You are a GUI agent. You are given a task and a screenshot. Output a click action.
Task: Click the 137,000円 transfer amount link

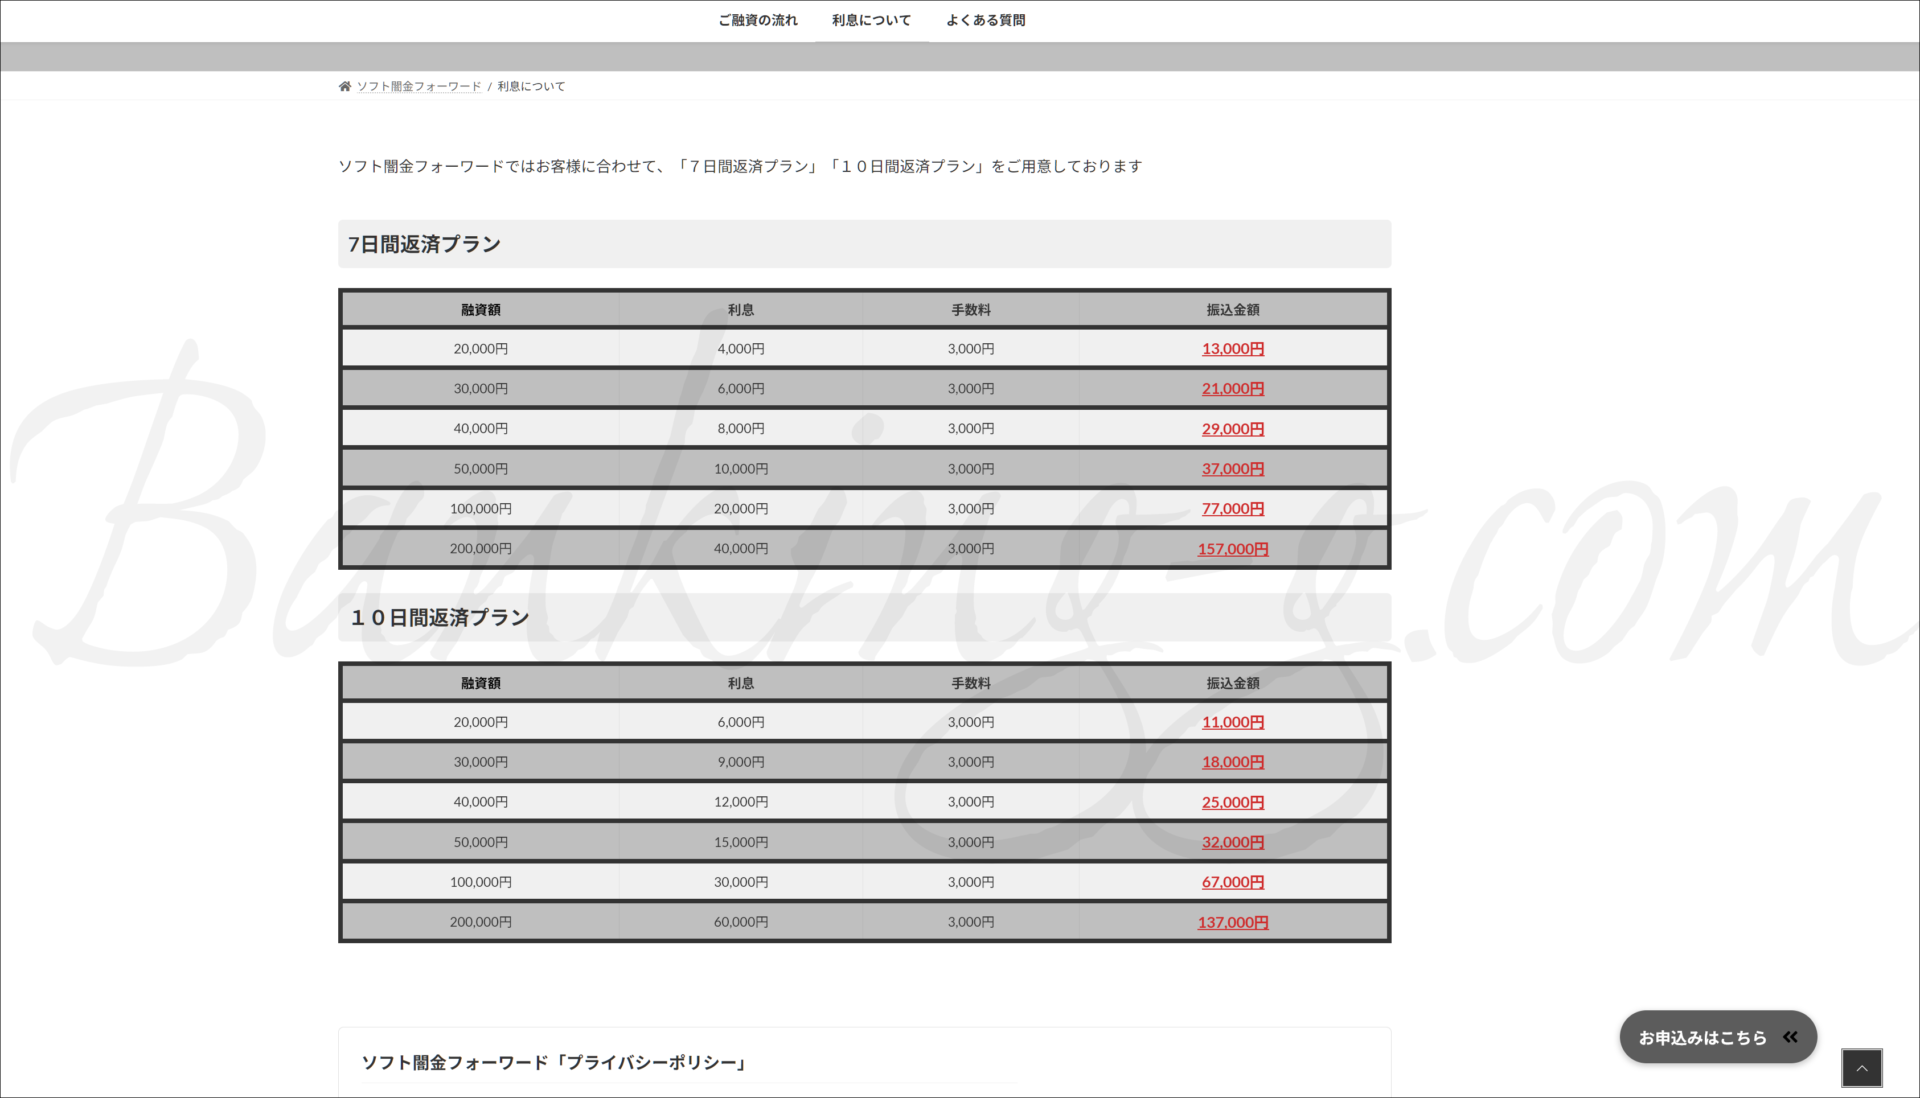pyautogui.click(x=1232, y=922)
